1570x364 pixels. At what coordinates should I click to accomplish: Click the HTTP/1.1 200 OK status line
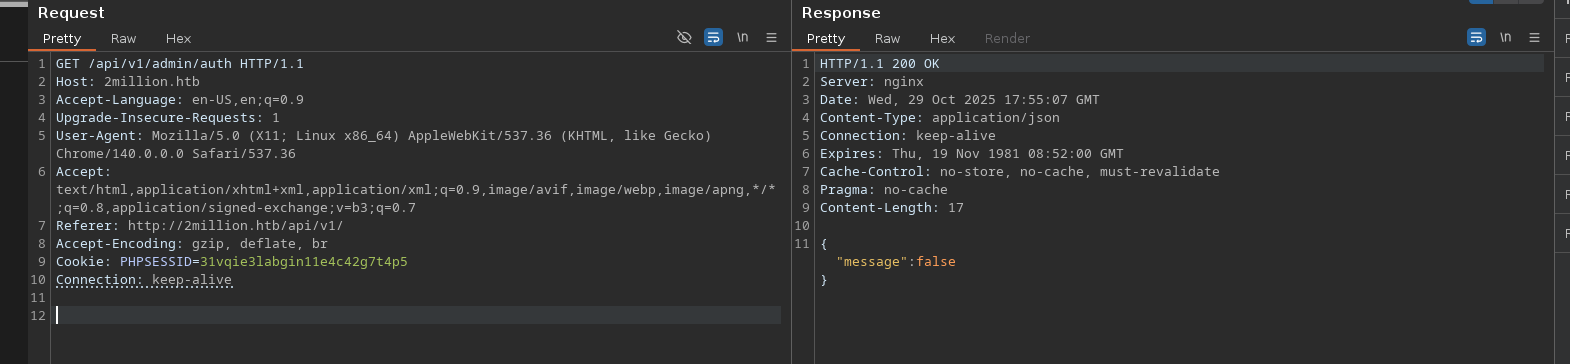tap(880, 63)
